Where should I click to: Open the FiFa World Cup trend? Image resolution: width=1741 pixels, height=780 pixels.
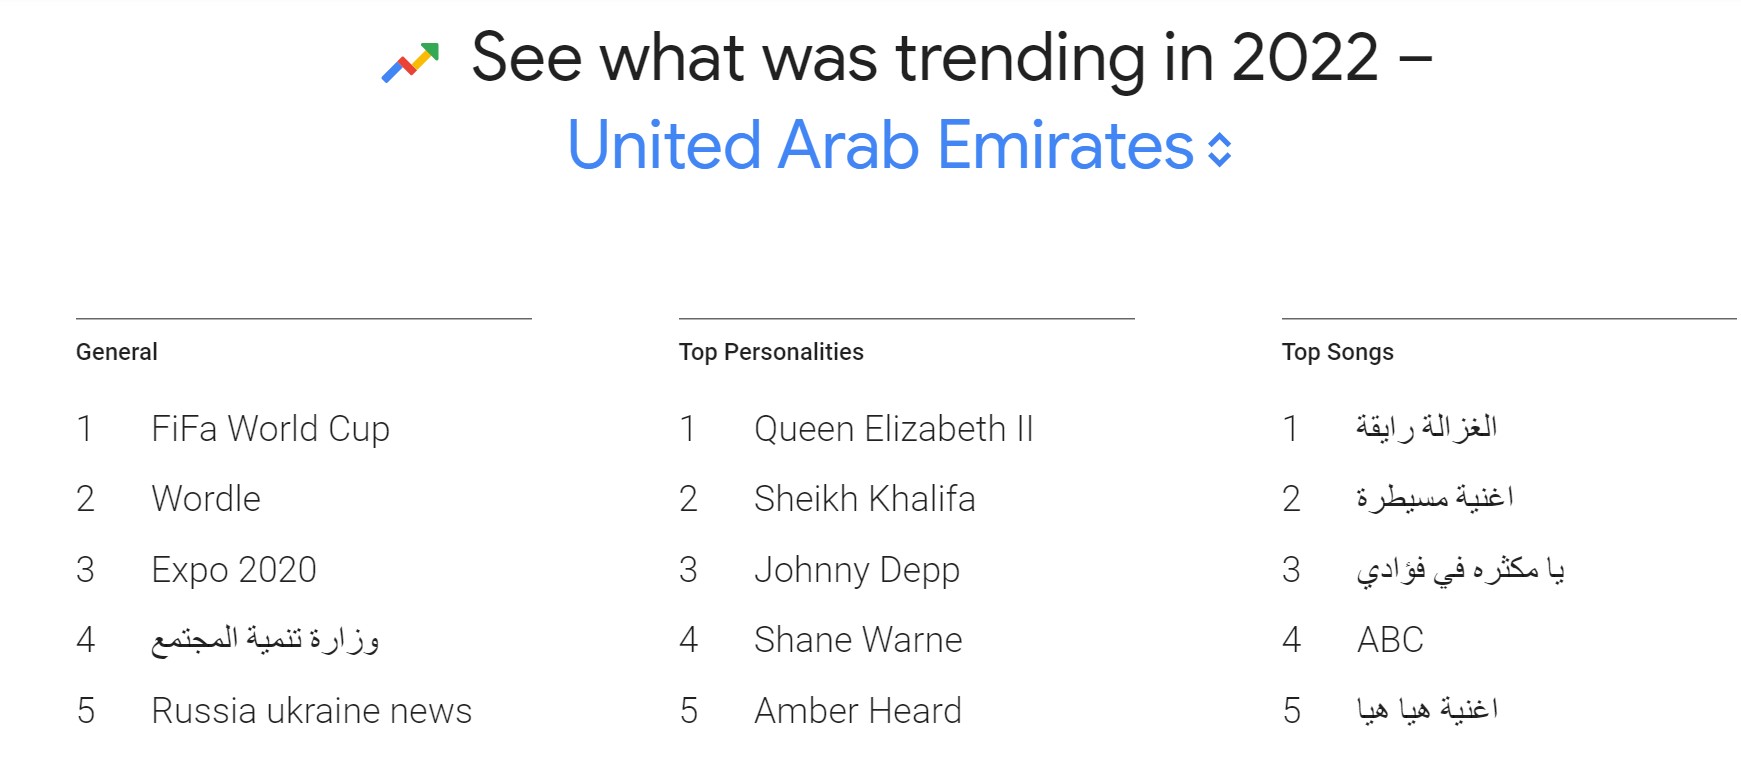pyautogui.click(x=270, y=429)
